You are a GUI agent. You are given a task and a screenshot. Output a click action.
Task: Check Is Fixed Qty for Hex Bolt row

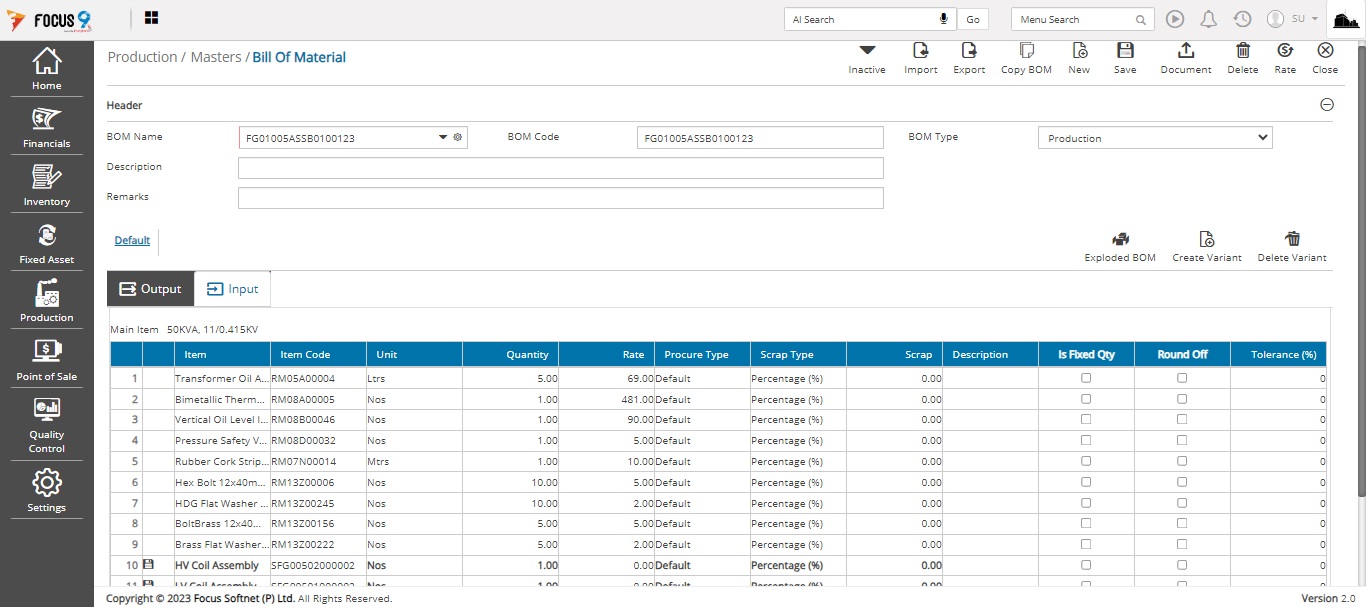pyautogui.click(x=1086, y=482)
